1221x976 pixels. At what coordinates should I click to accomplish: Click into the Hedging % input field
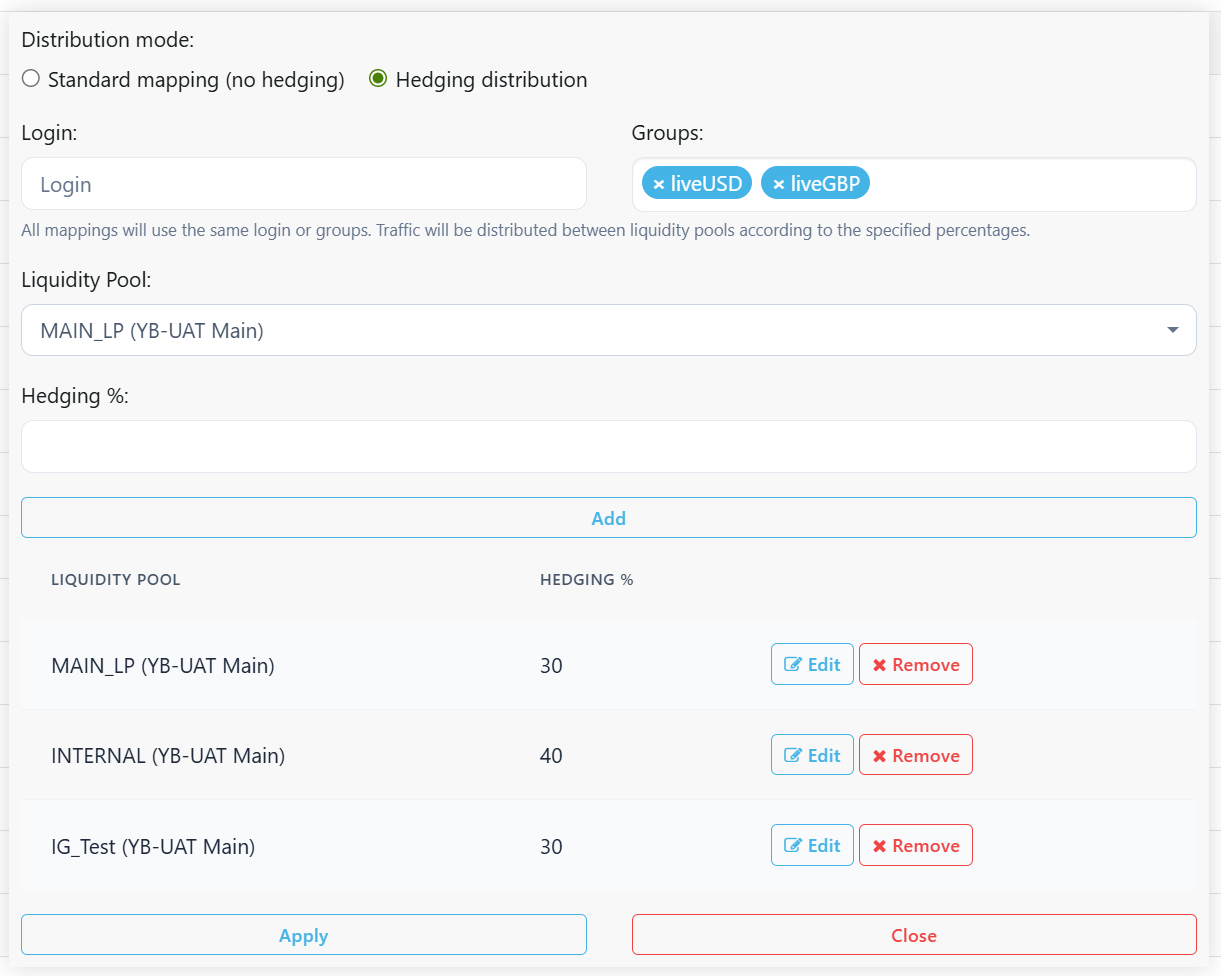click(608, 446)
